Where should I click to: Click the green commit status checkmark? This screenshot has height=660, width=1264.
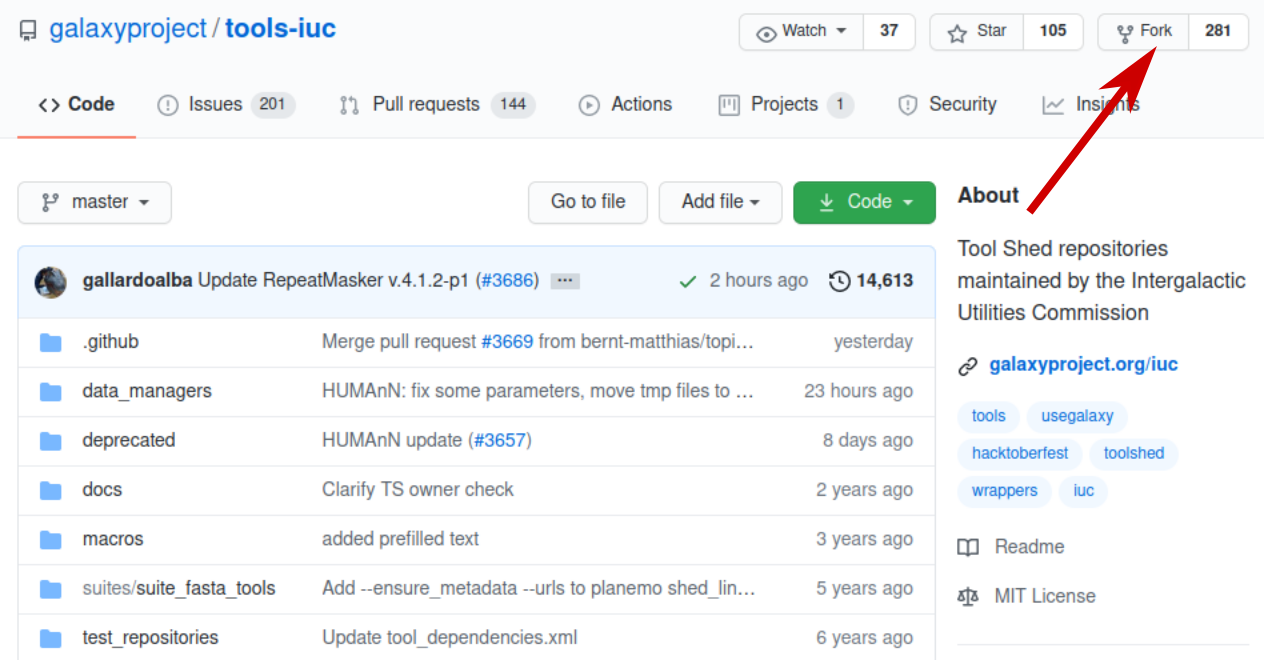(x=687, y=282)
